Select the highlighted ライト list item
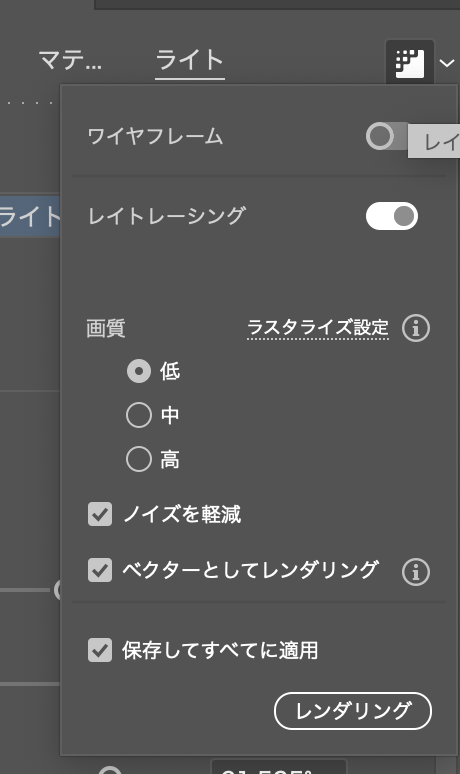 30,217
